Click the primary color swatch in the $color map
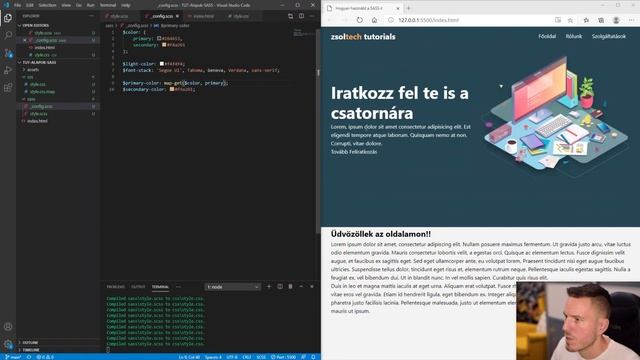Viewport: 640px width, 360px height. pyautogui.click(x=159, y=38)
